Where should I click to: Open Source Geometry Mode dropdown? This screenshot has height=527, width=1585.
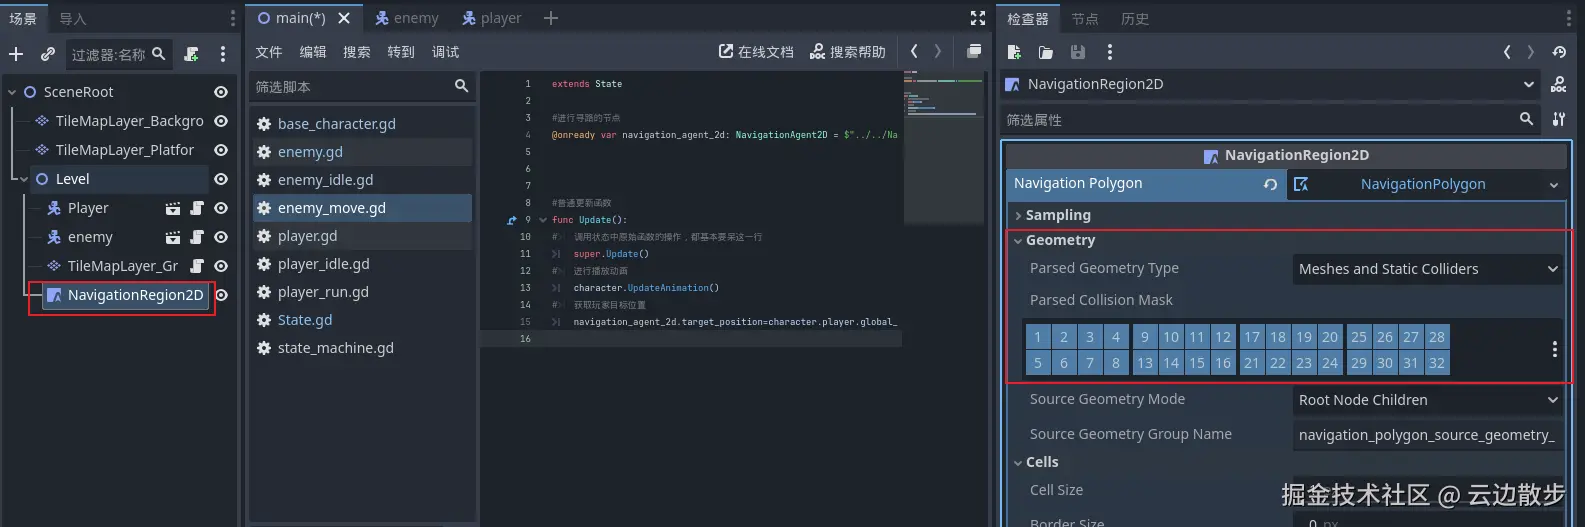pyautogui.click(x=1427, y=400)
